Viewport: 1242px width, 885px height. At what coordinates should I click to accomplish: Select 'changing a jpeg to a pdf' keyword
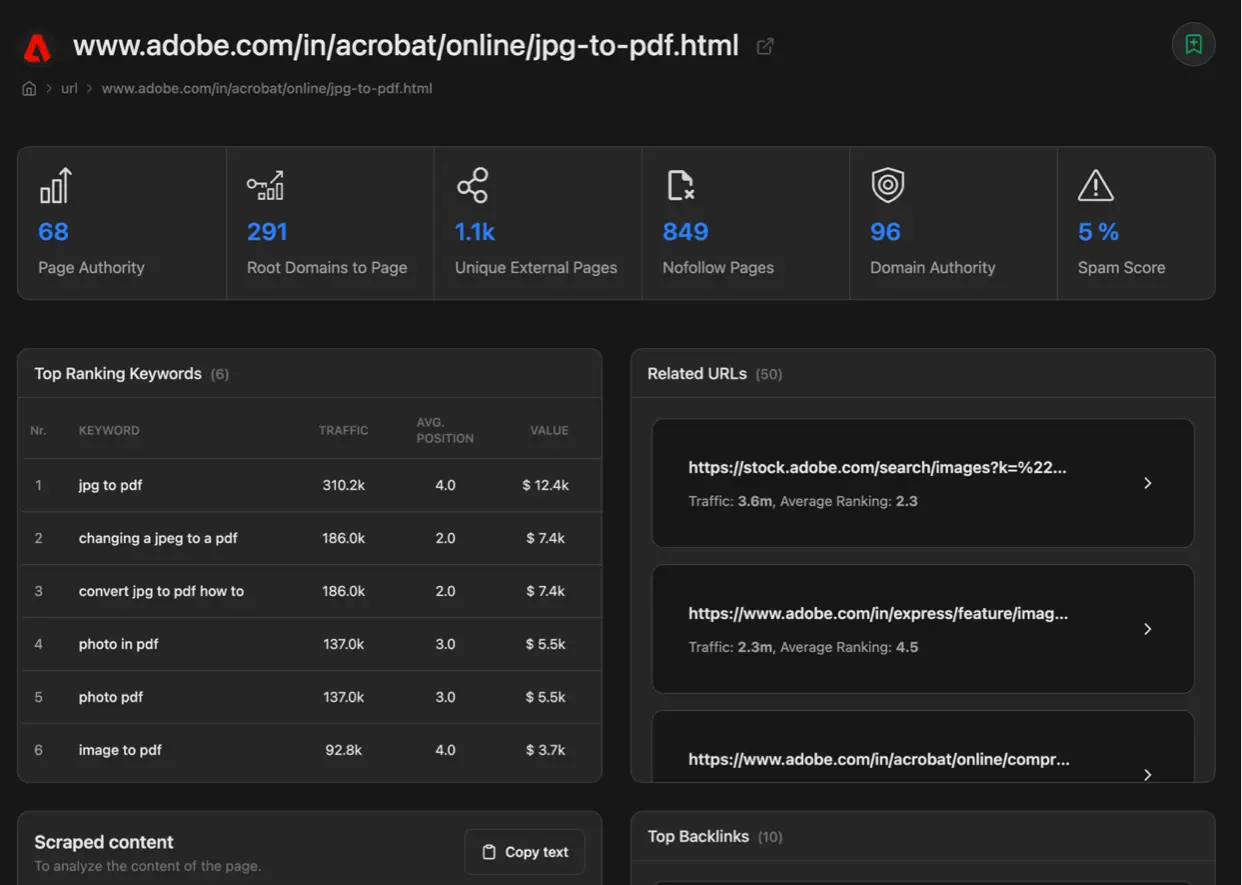[x=158, y=538]
